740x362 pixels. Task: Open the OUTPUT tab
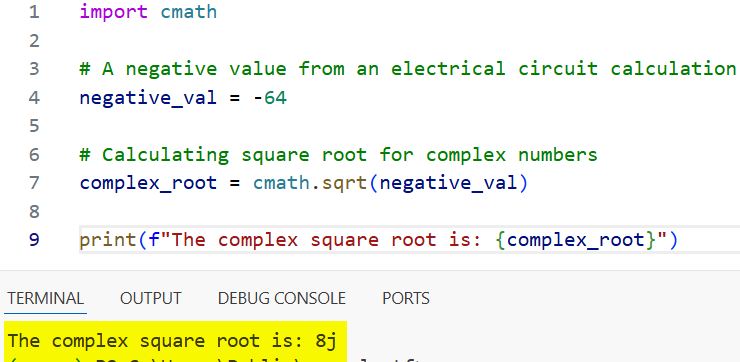(151, 298)
